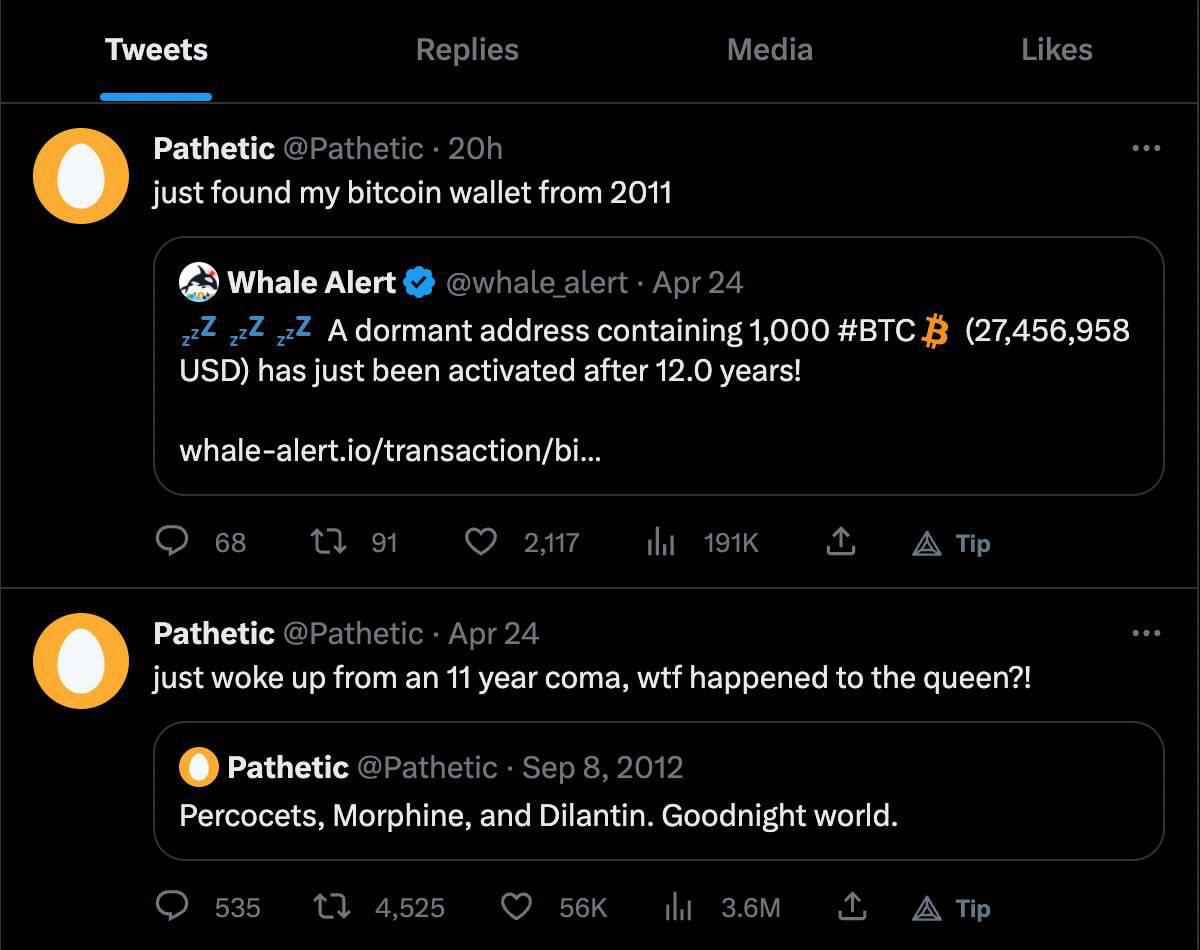This screenshot has width=1200, height=950.
Task: Share the bitcoin wallet tweet
Action: (841, 542)
